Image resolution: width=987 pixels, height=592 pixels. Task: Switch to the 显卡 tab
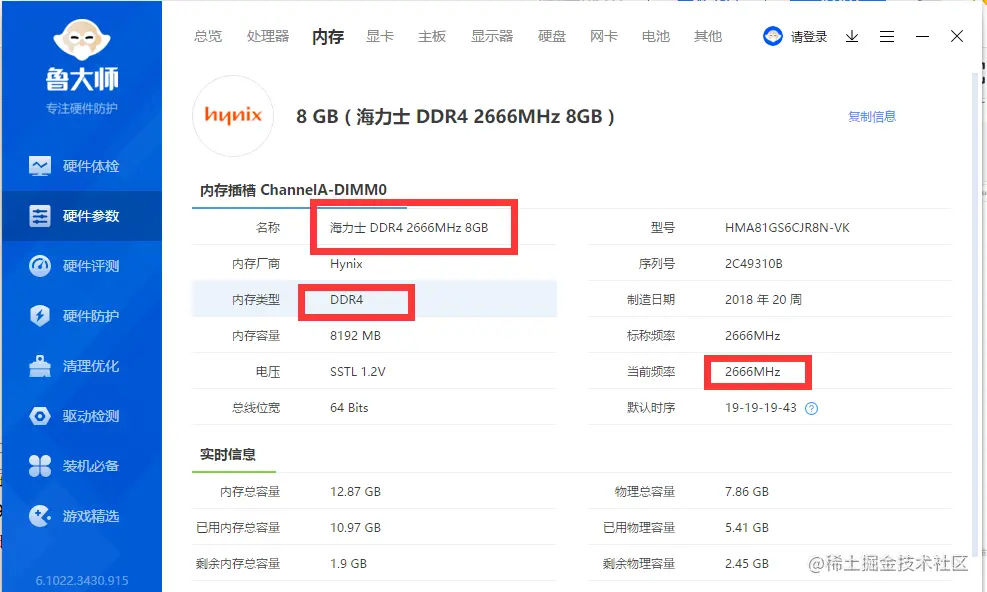click(380, 37)
